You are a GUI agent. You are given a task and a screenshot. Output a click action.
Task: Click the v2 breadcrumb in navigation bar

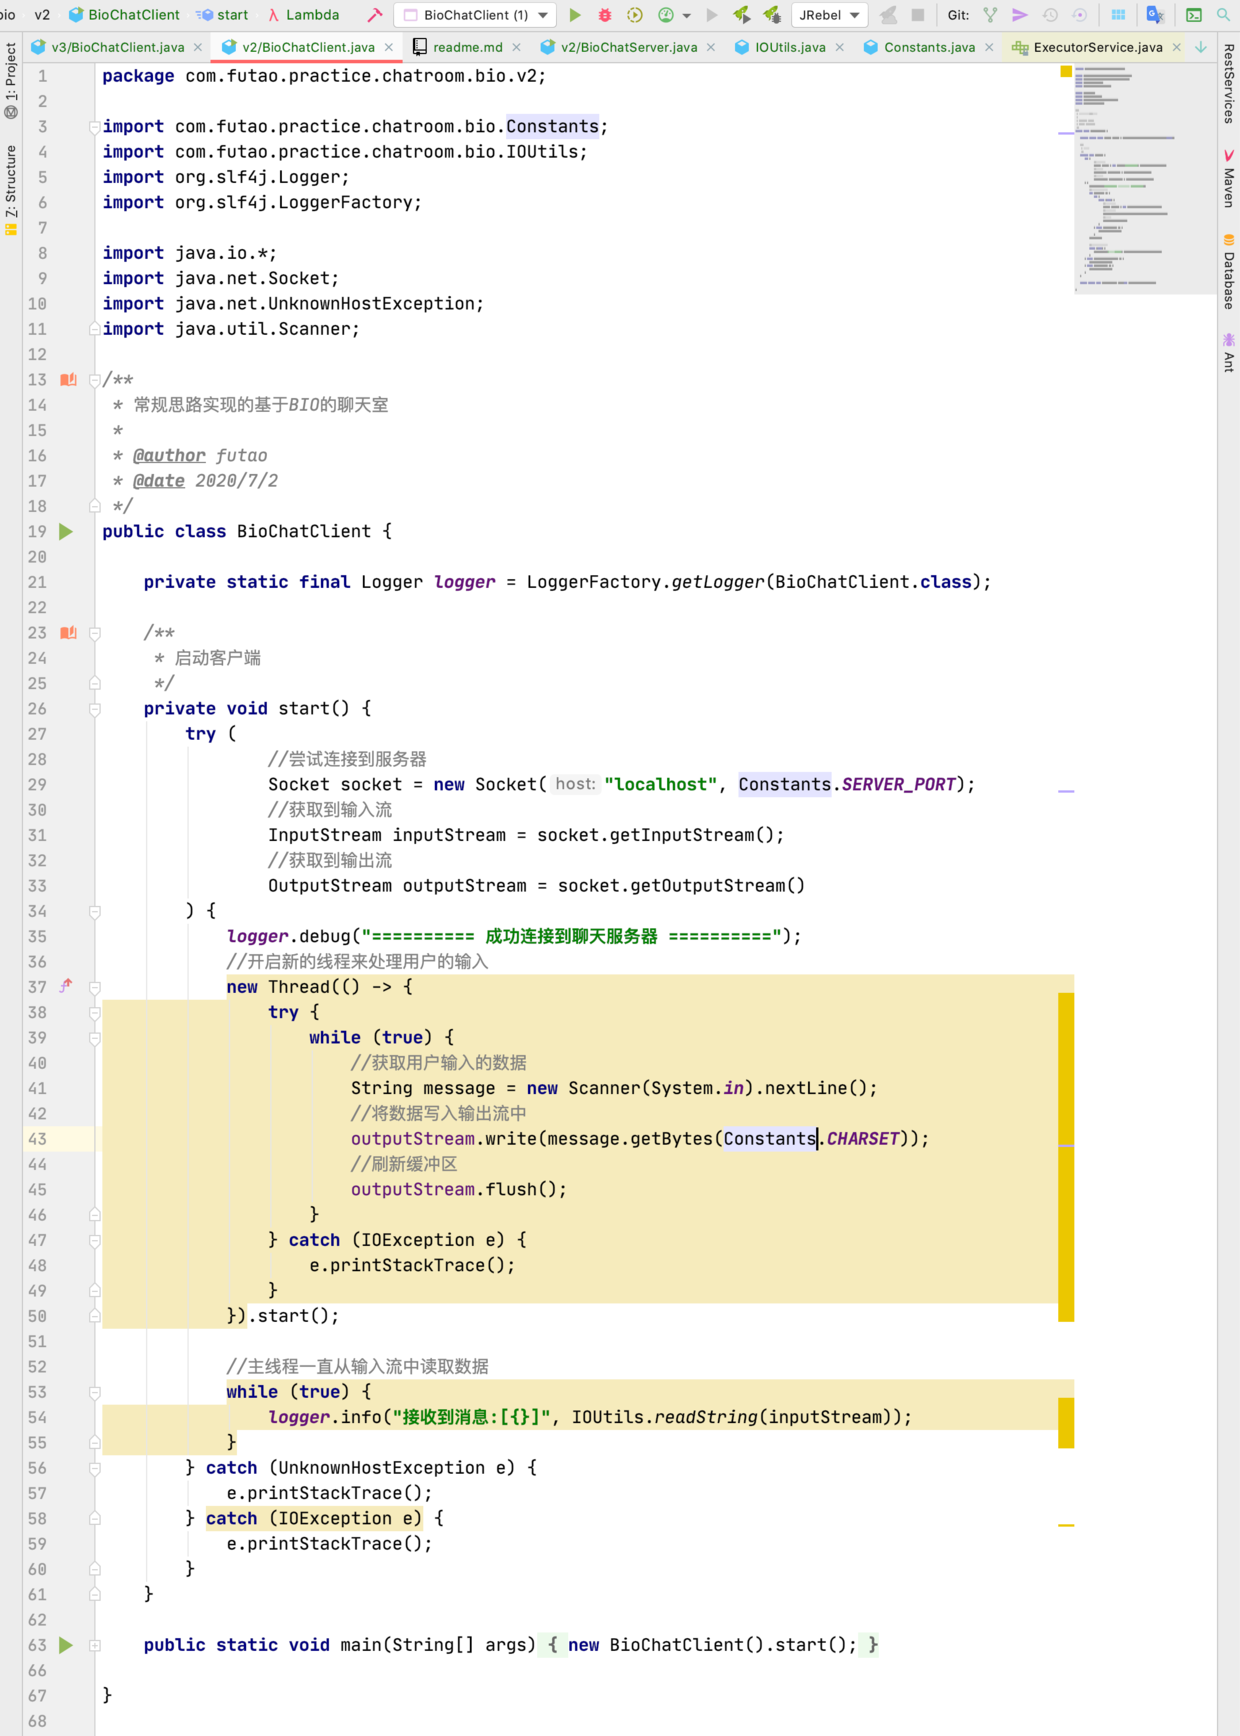(x=42, y=15)
